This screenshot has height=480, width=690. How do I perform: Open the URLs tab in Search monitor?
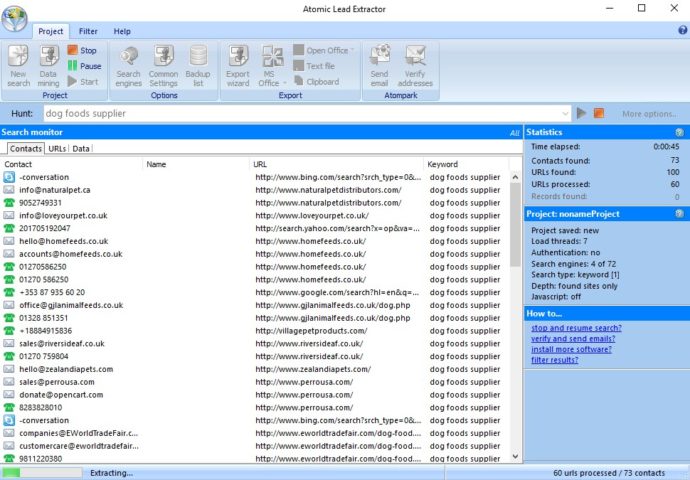57,149
